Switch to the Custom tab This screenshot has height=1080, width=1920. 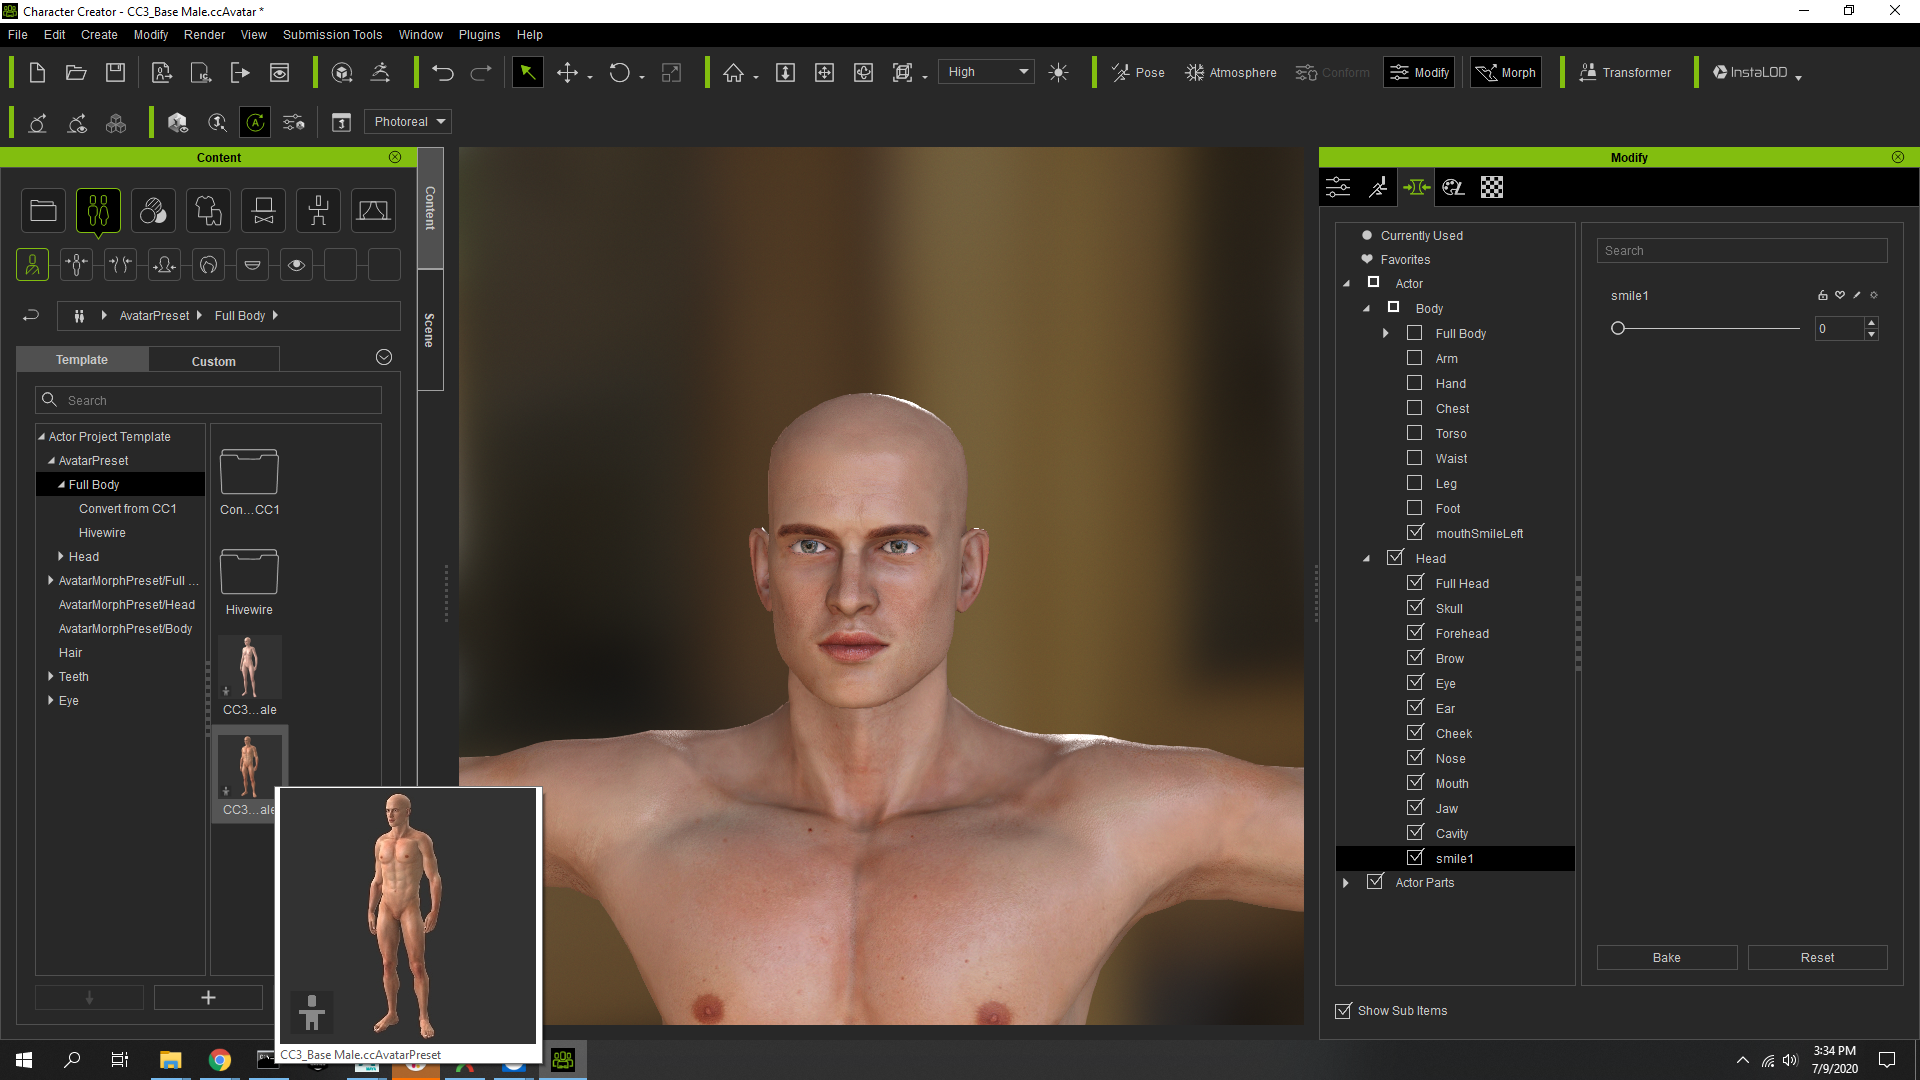[213, 360]
